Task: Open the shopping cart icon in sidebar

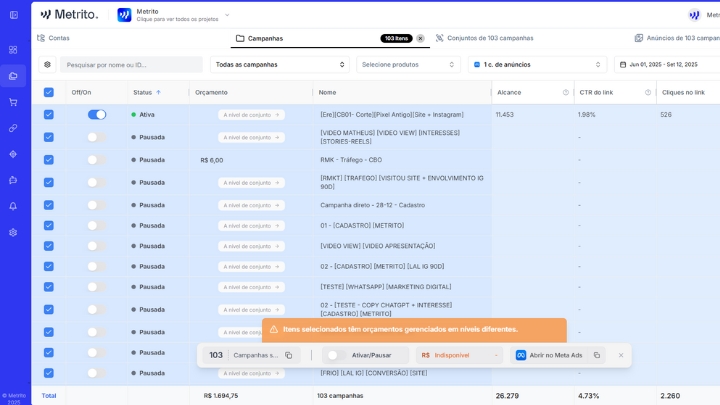Action: point(13,102)
